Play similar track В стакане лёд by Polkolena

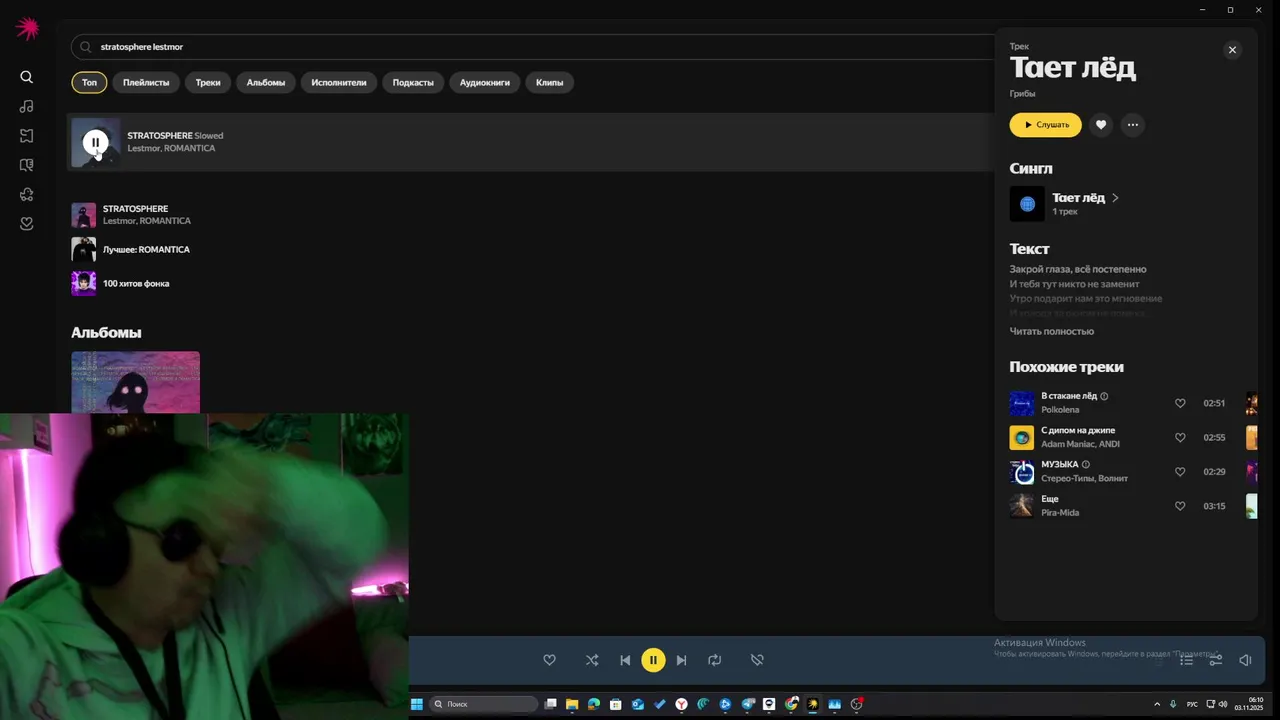[x=1022, y=403]
